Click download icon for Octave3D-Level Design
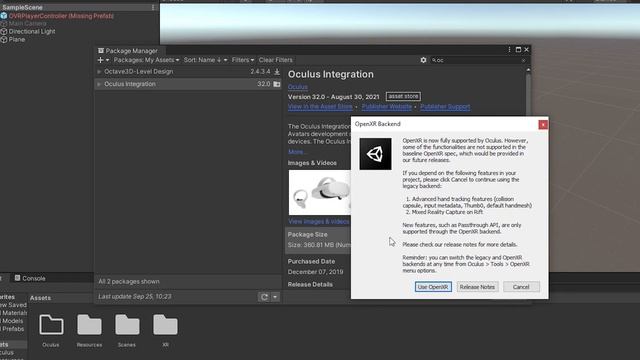This screenshot has height=360, width=640. point(277,71)
